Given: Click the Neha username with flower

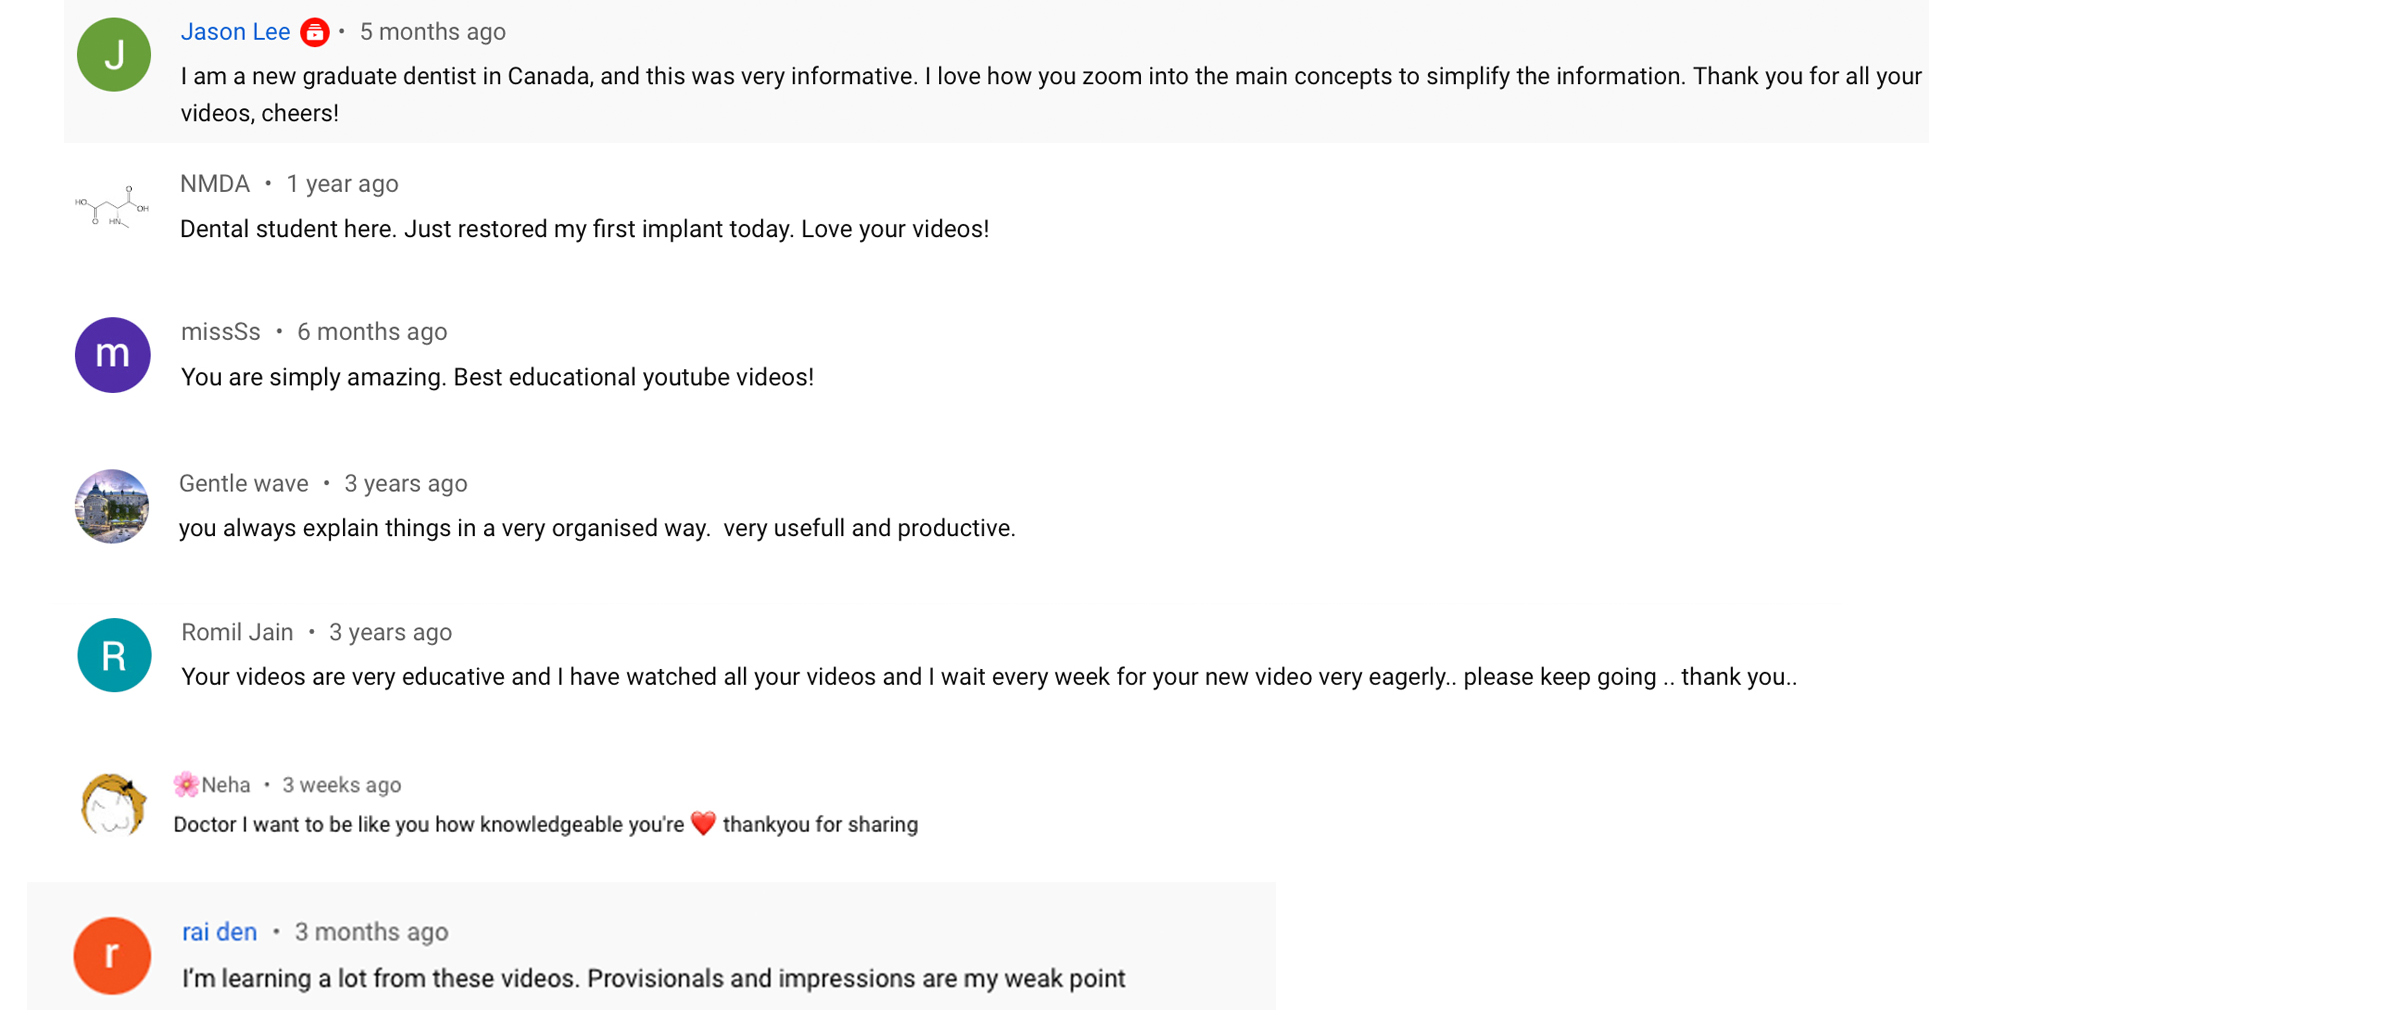Looking at the screenshot, I should coord(212,785).
